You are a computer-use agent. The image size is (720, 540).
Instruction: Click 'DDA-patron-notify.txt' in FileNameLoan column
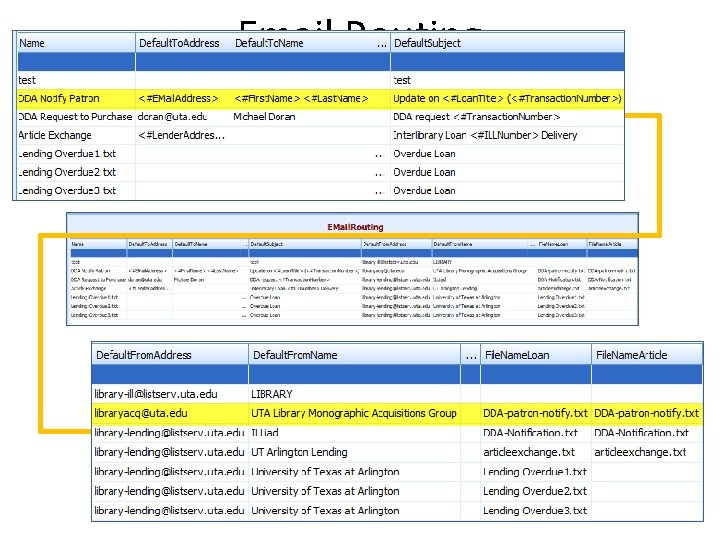pyautogui.click(x=535, y=413)
